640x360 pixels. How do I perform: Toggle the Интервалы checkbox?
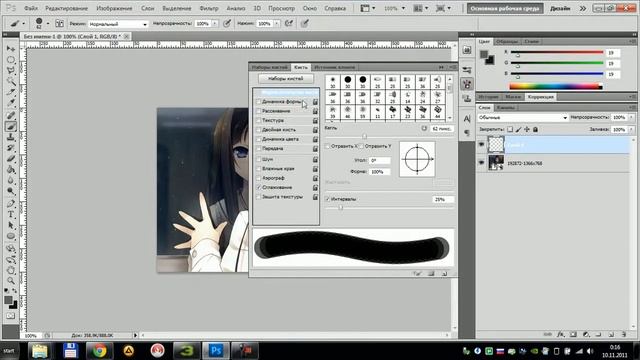click(327, 199)
